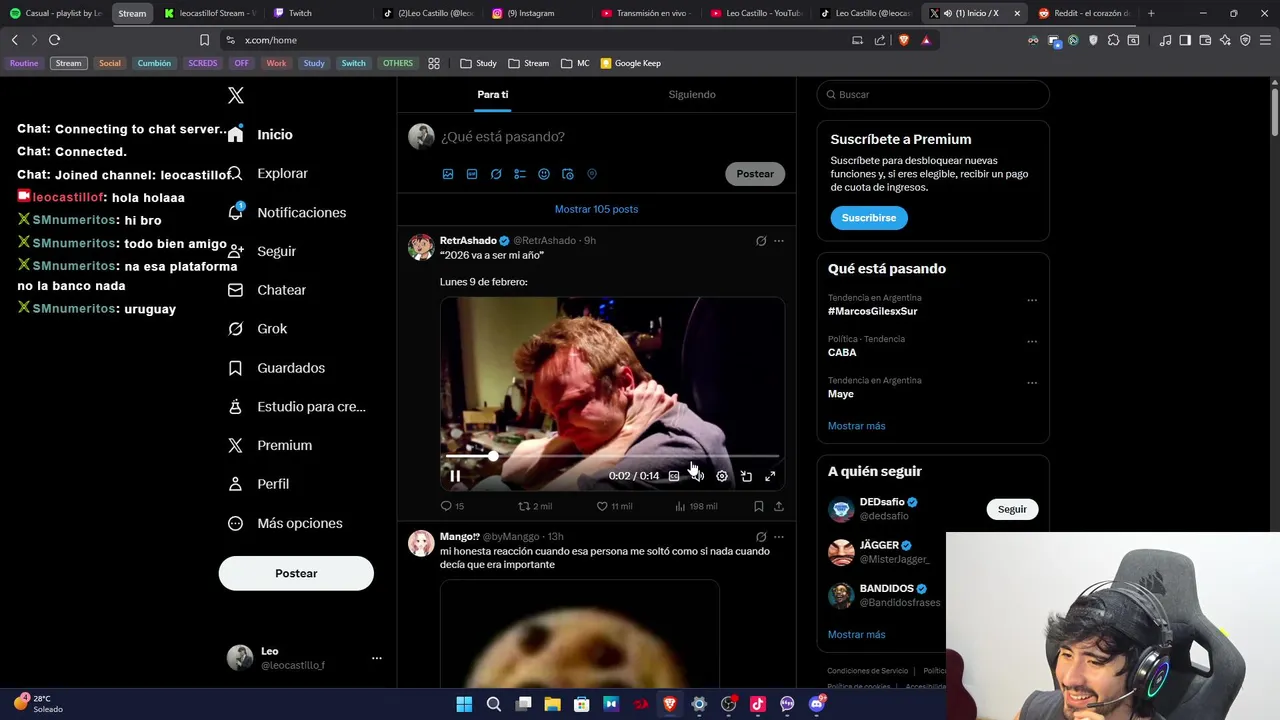Open Estudio para creadores item
This screenshot has height=720, width=1280.
[297, 406]
